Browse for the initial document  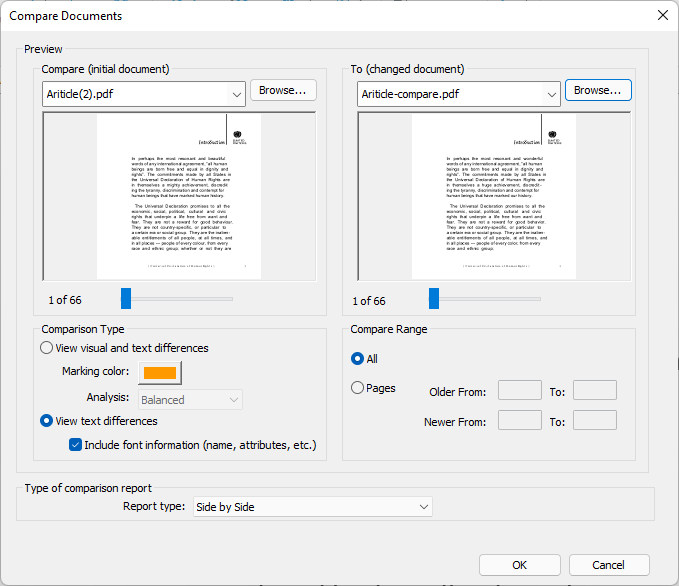[x=283, y=90]
